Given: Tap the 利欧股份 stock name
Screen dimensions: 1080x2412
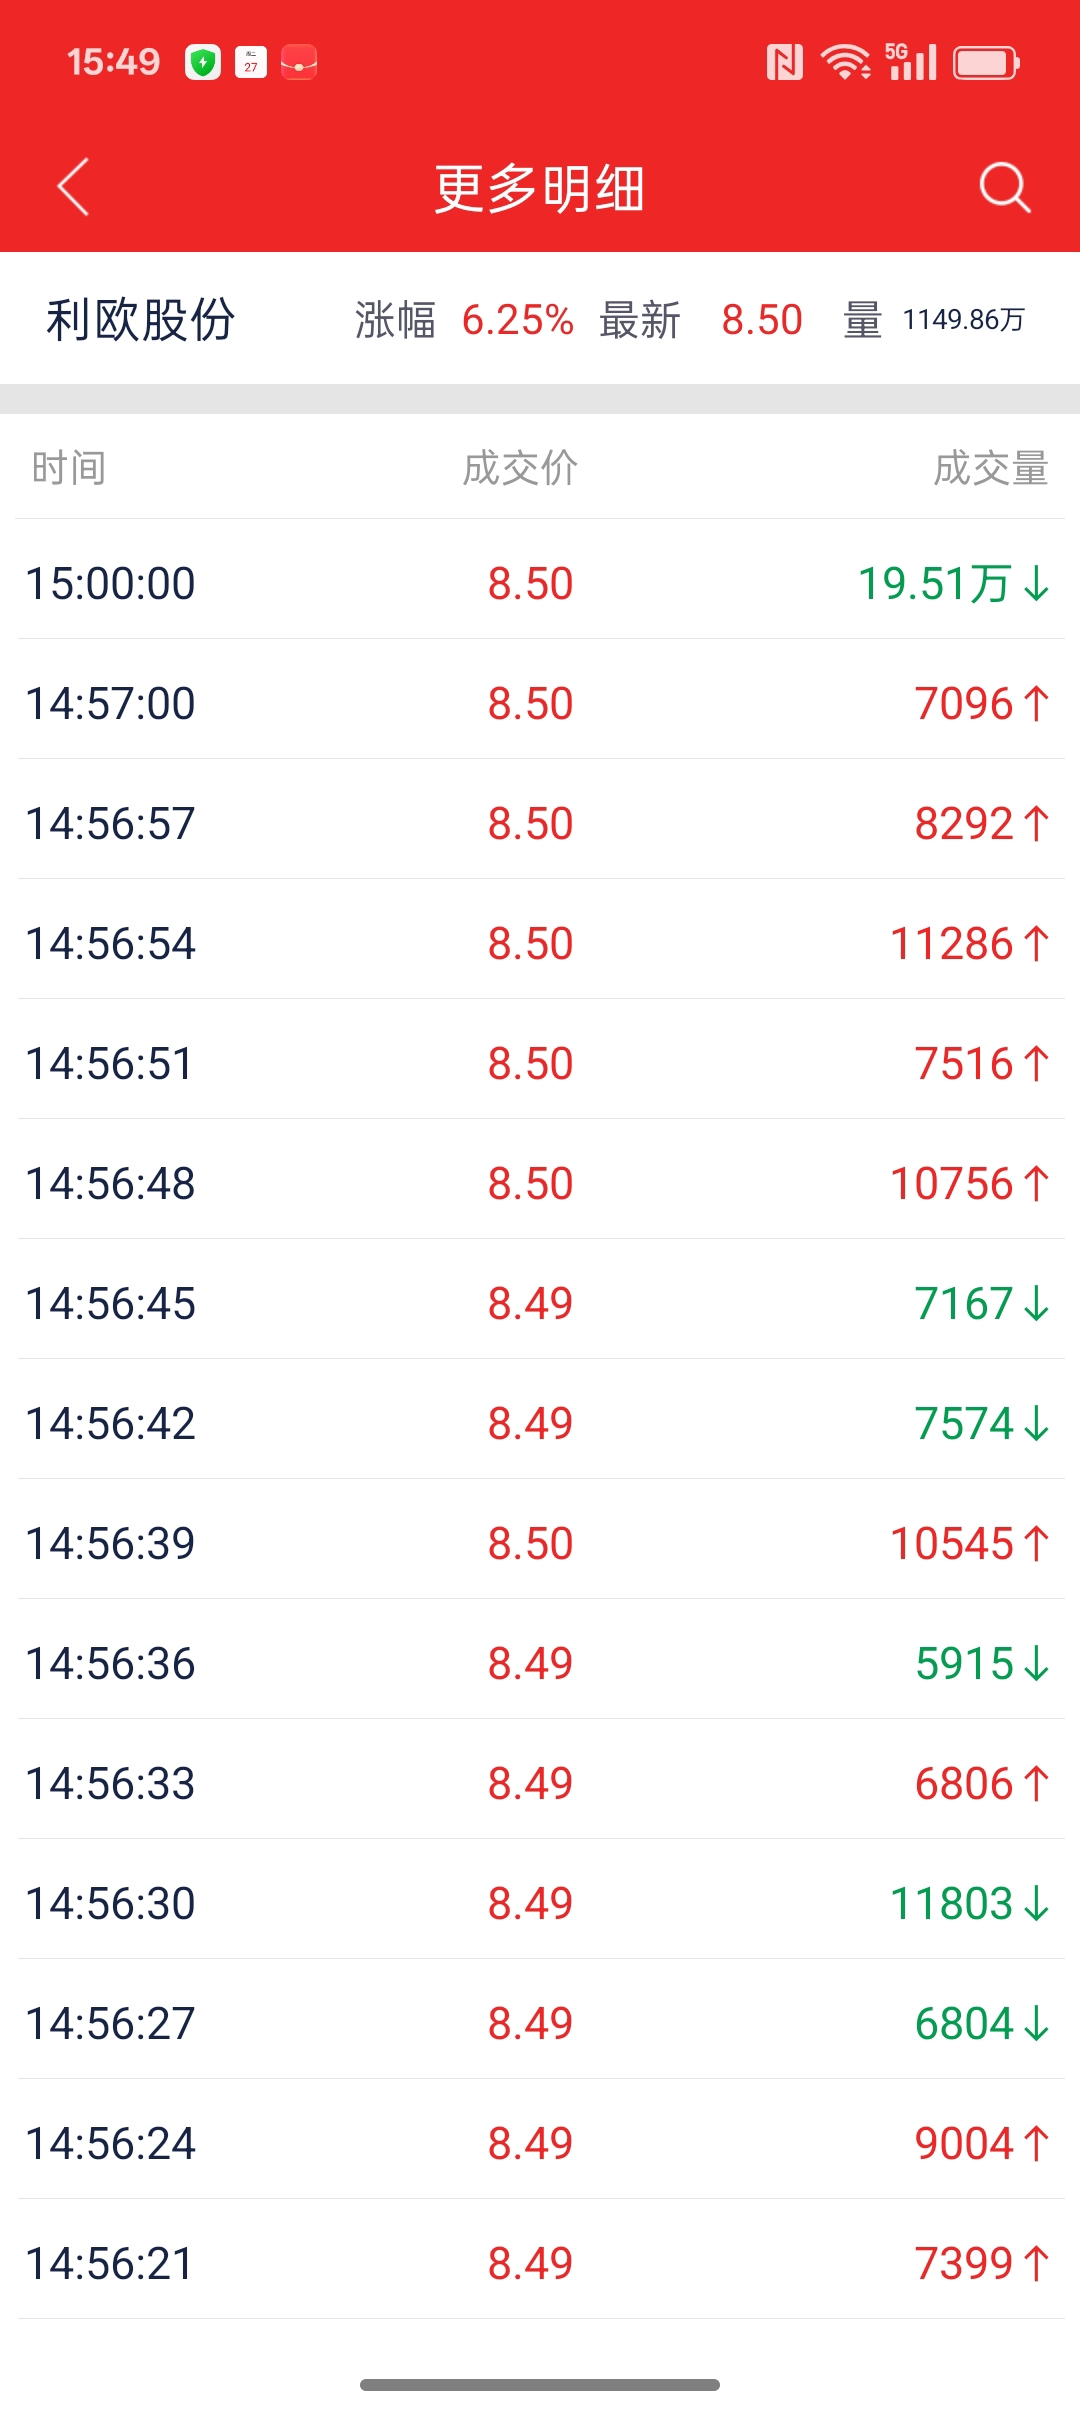Looking at the screenshot, I should tap(140, 320).
